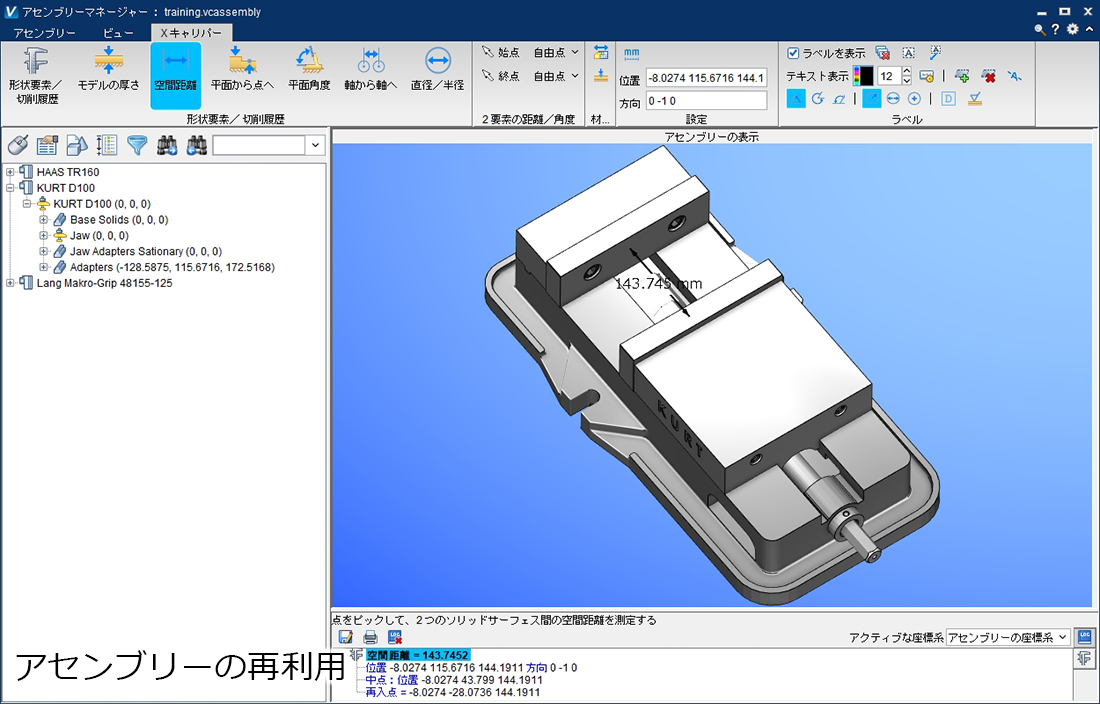Click the first binoculars search icon
The image size is (1100, 704).
click(x=166, y=145)
